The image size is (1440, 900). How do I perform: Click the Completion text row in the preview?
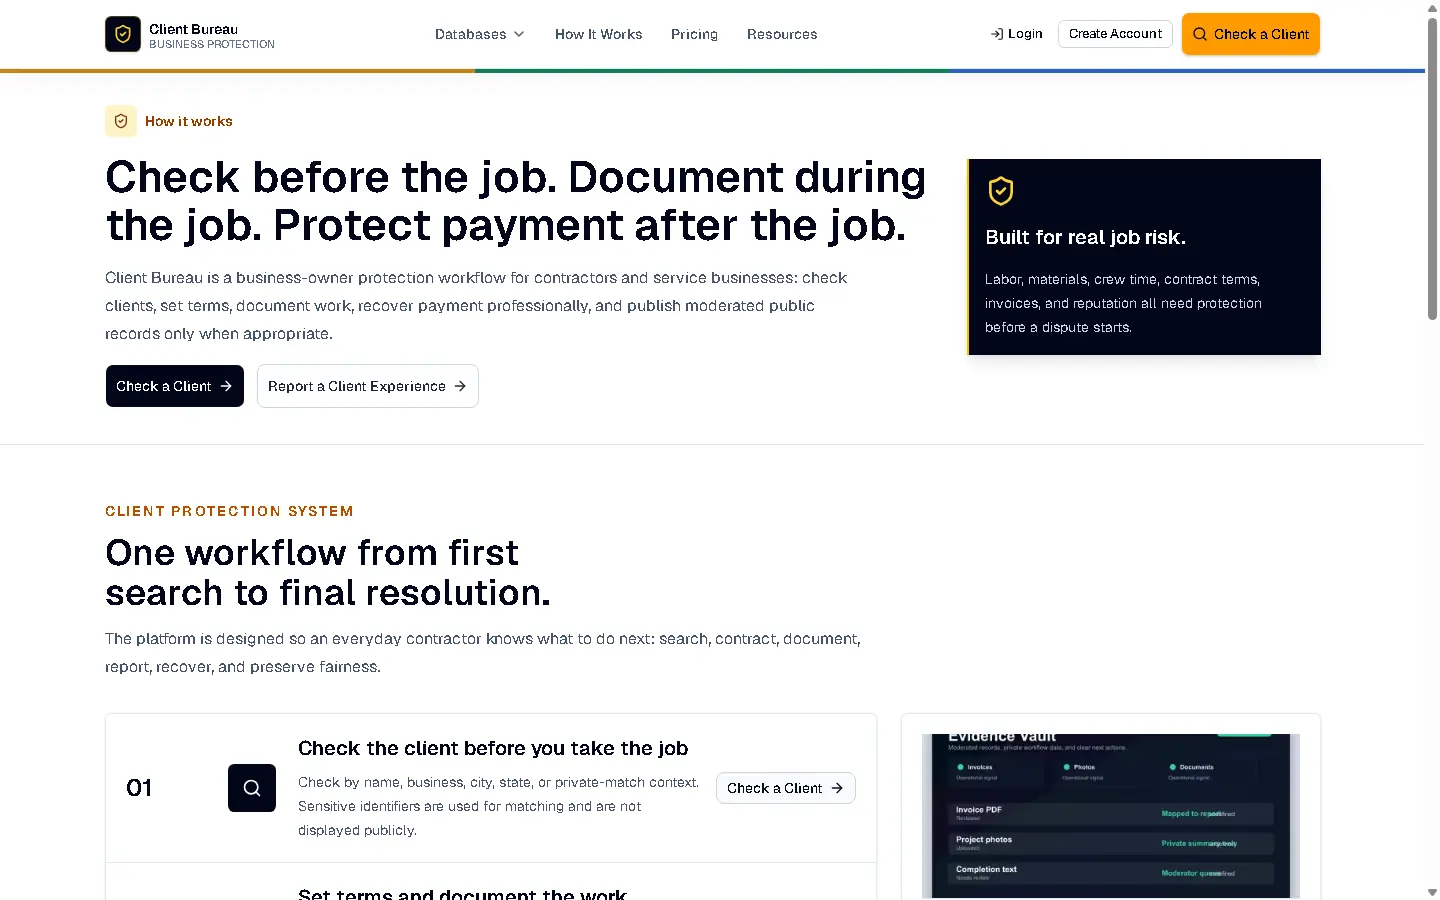click(x=1110, y=873)
